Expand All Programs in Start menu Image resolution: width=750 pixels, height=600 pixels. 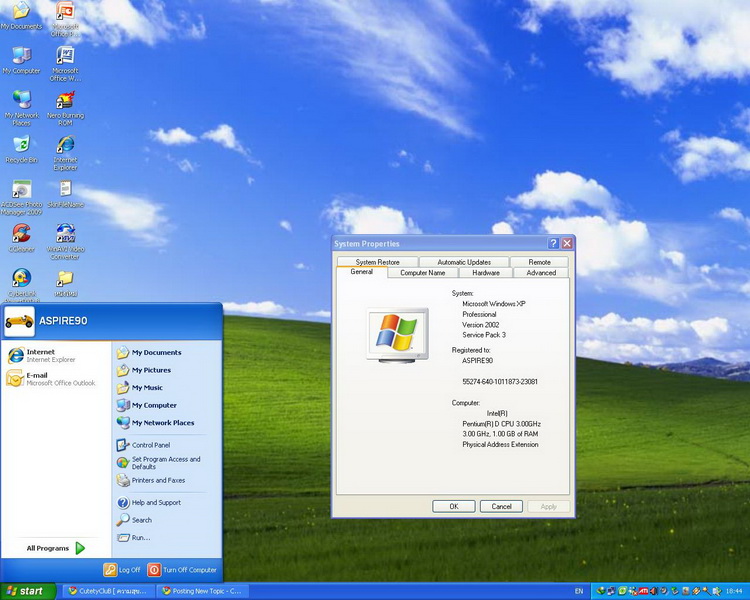click(x=55, y=548)
